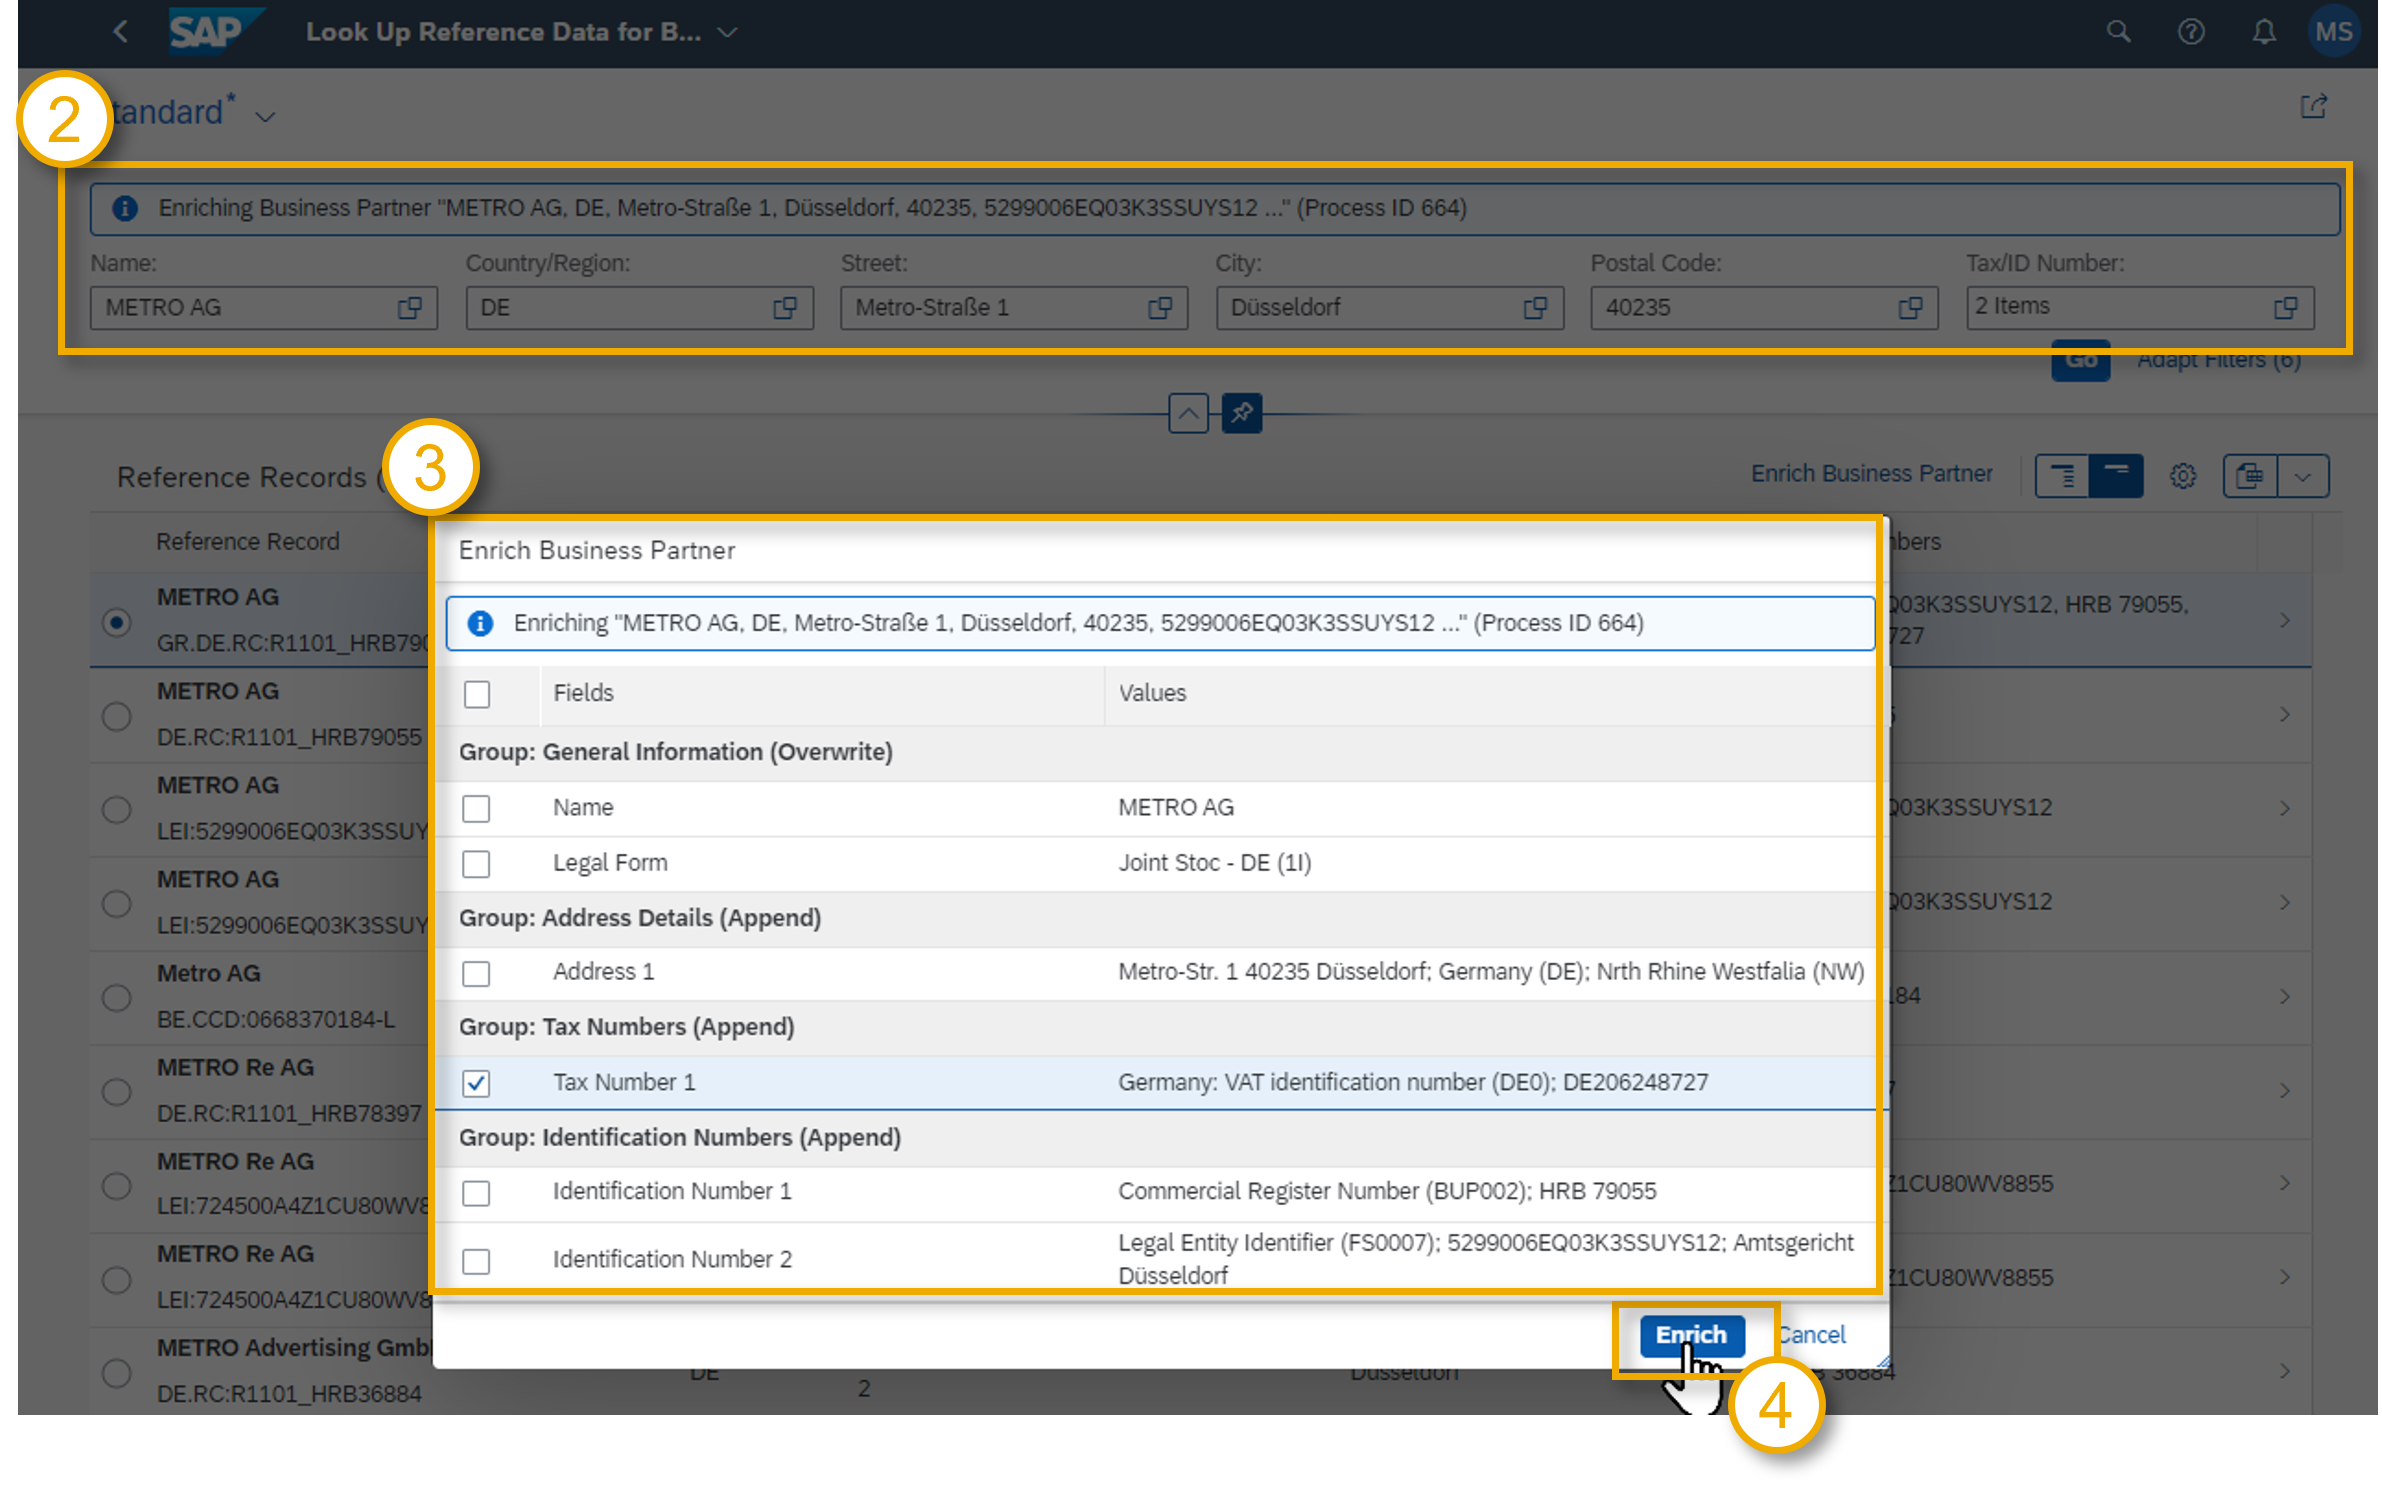Screen dimensions: 2382x1510
Task: Open details chevron for DE.RC:R1101_HRB79055 row
Action: (x=2283, y=714)
